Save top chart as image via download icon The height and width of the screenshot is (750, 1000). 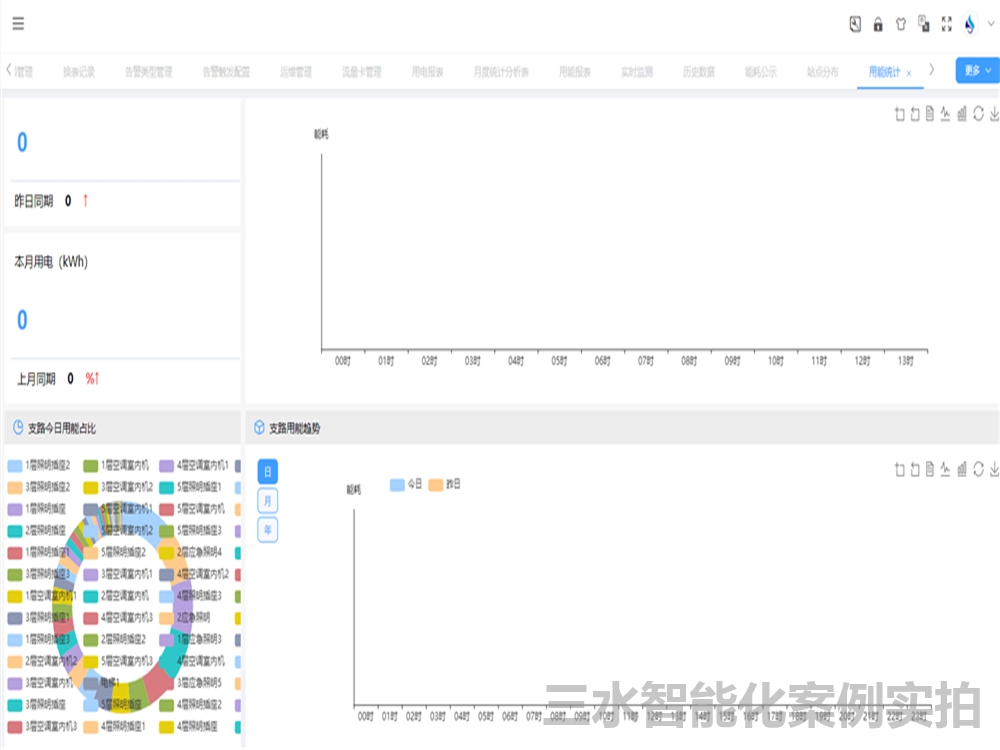click(x=993, y=114)
